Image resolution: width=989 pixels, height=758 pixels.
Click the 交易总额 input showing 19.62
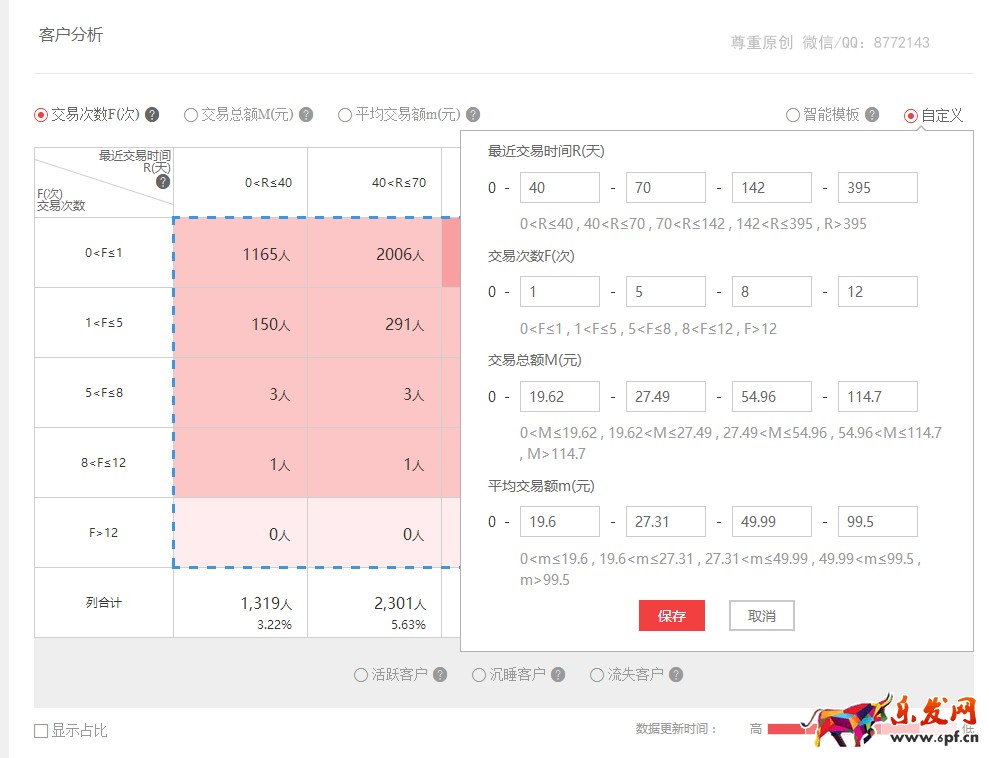pos(559,397)
